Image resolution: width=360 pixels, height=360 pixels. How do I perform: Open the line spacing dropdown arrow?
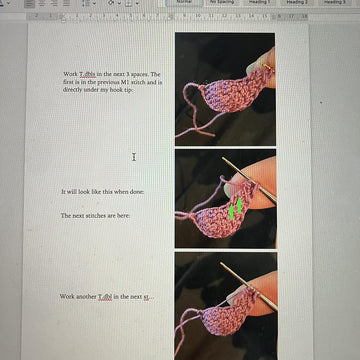click(94, 3)
